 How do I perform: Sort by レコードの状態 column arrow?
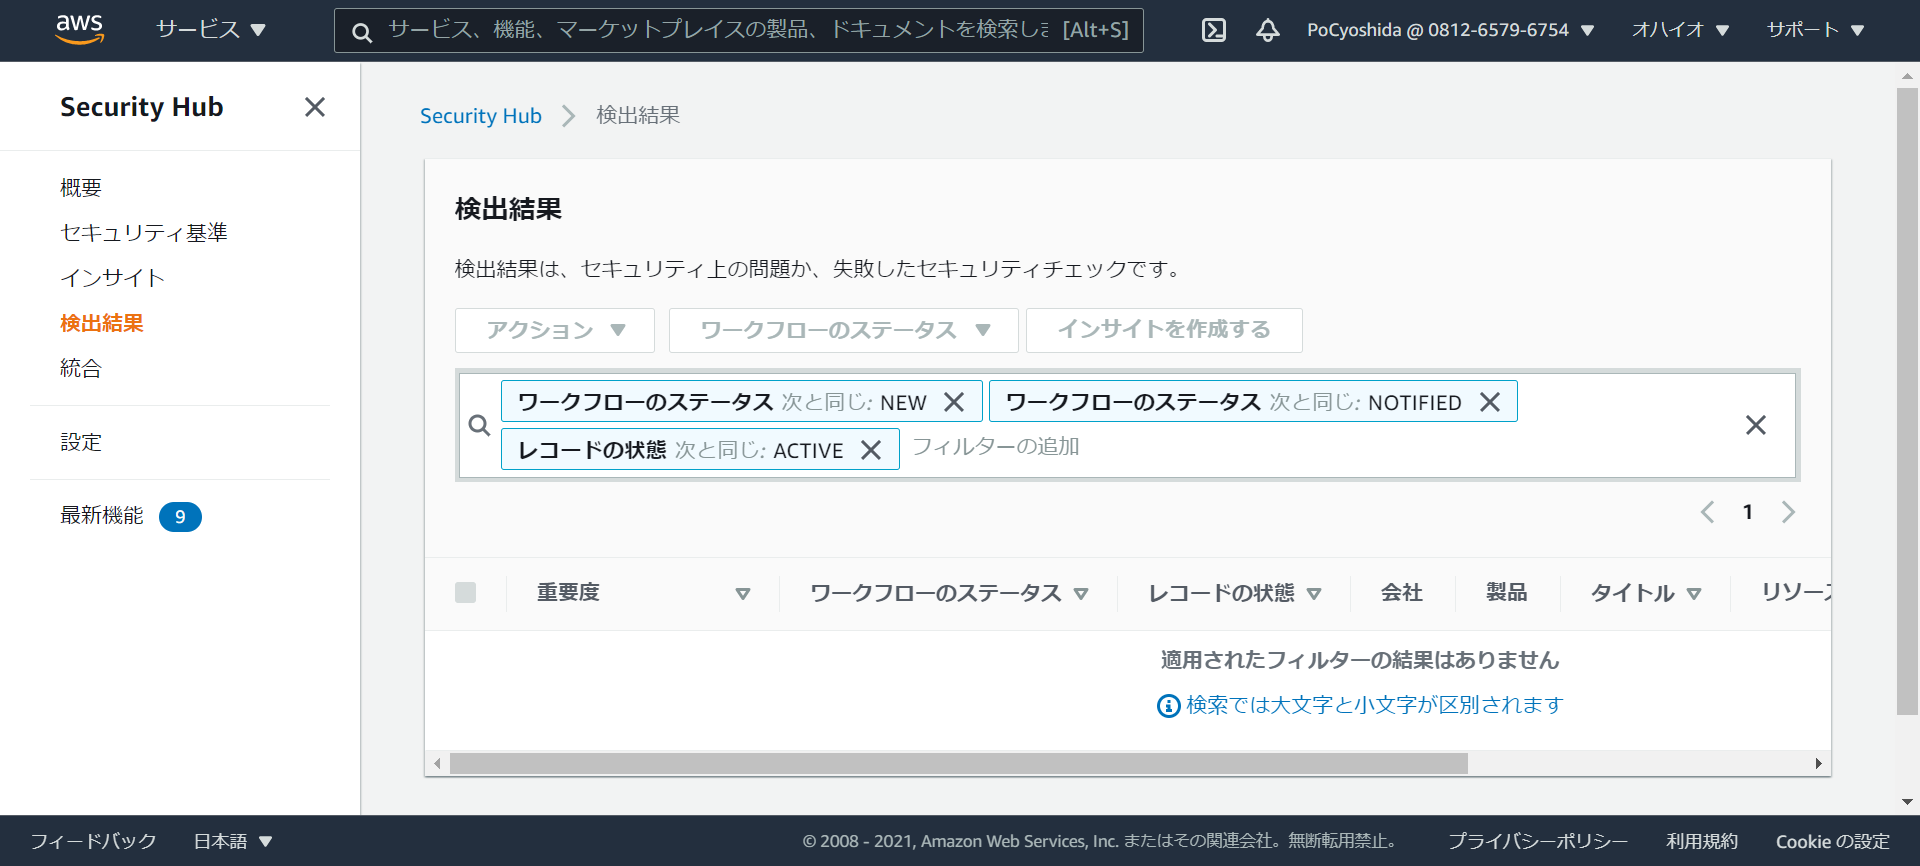coord(1314,594)
